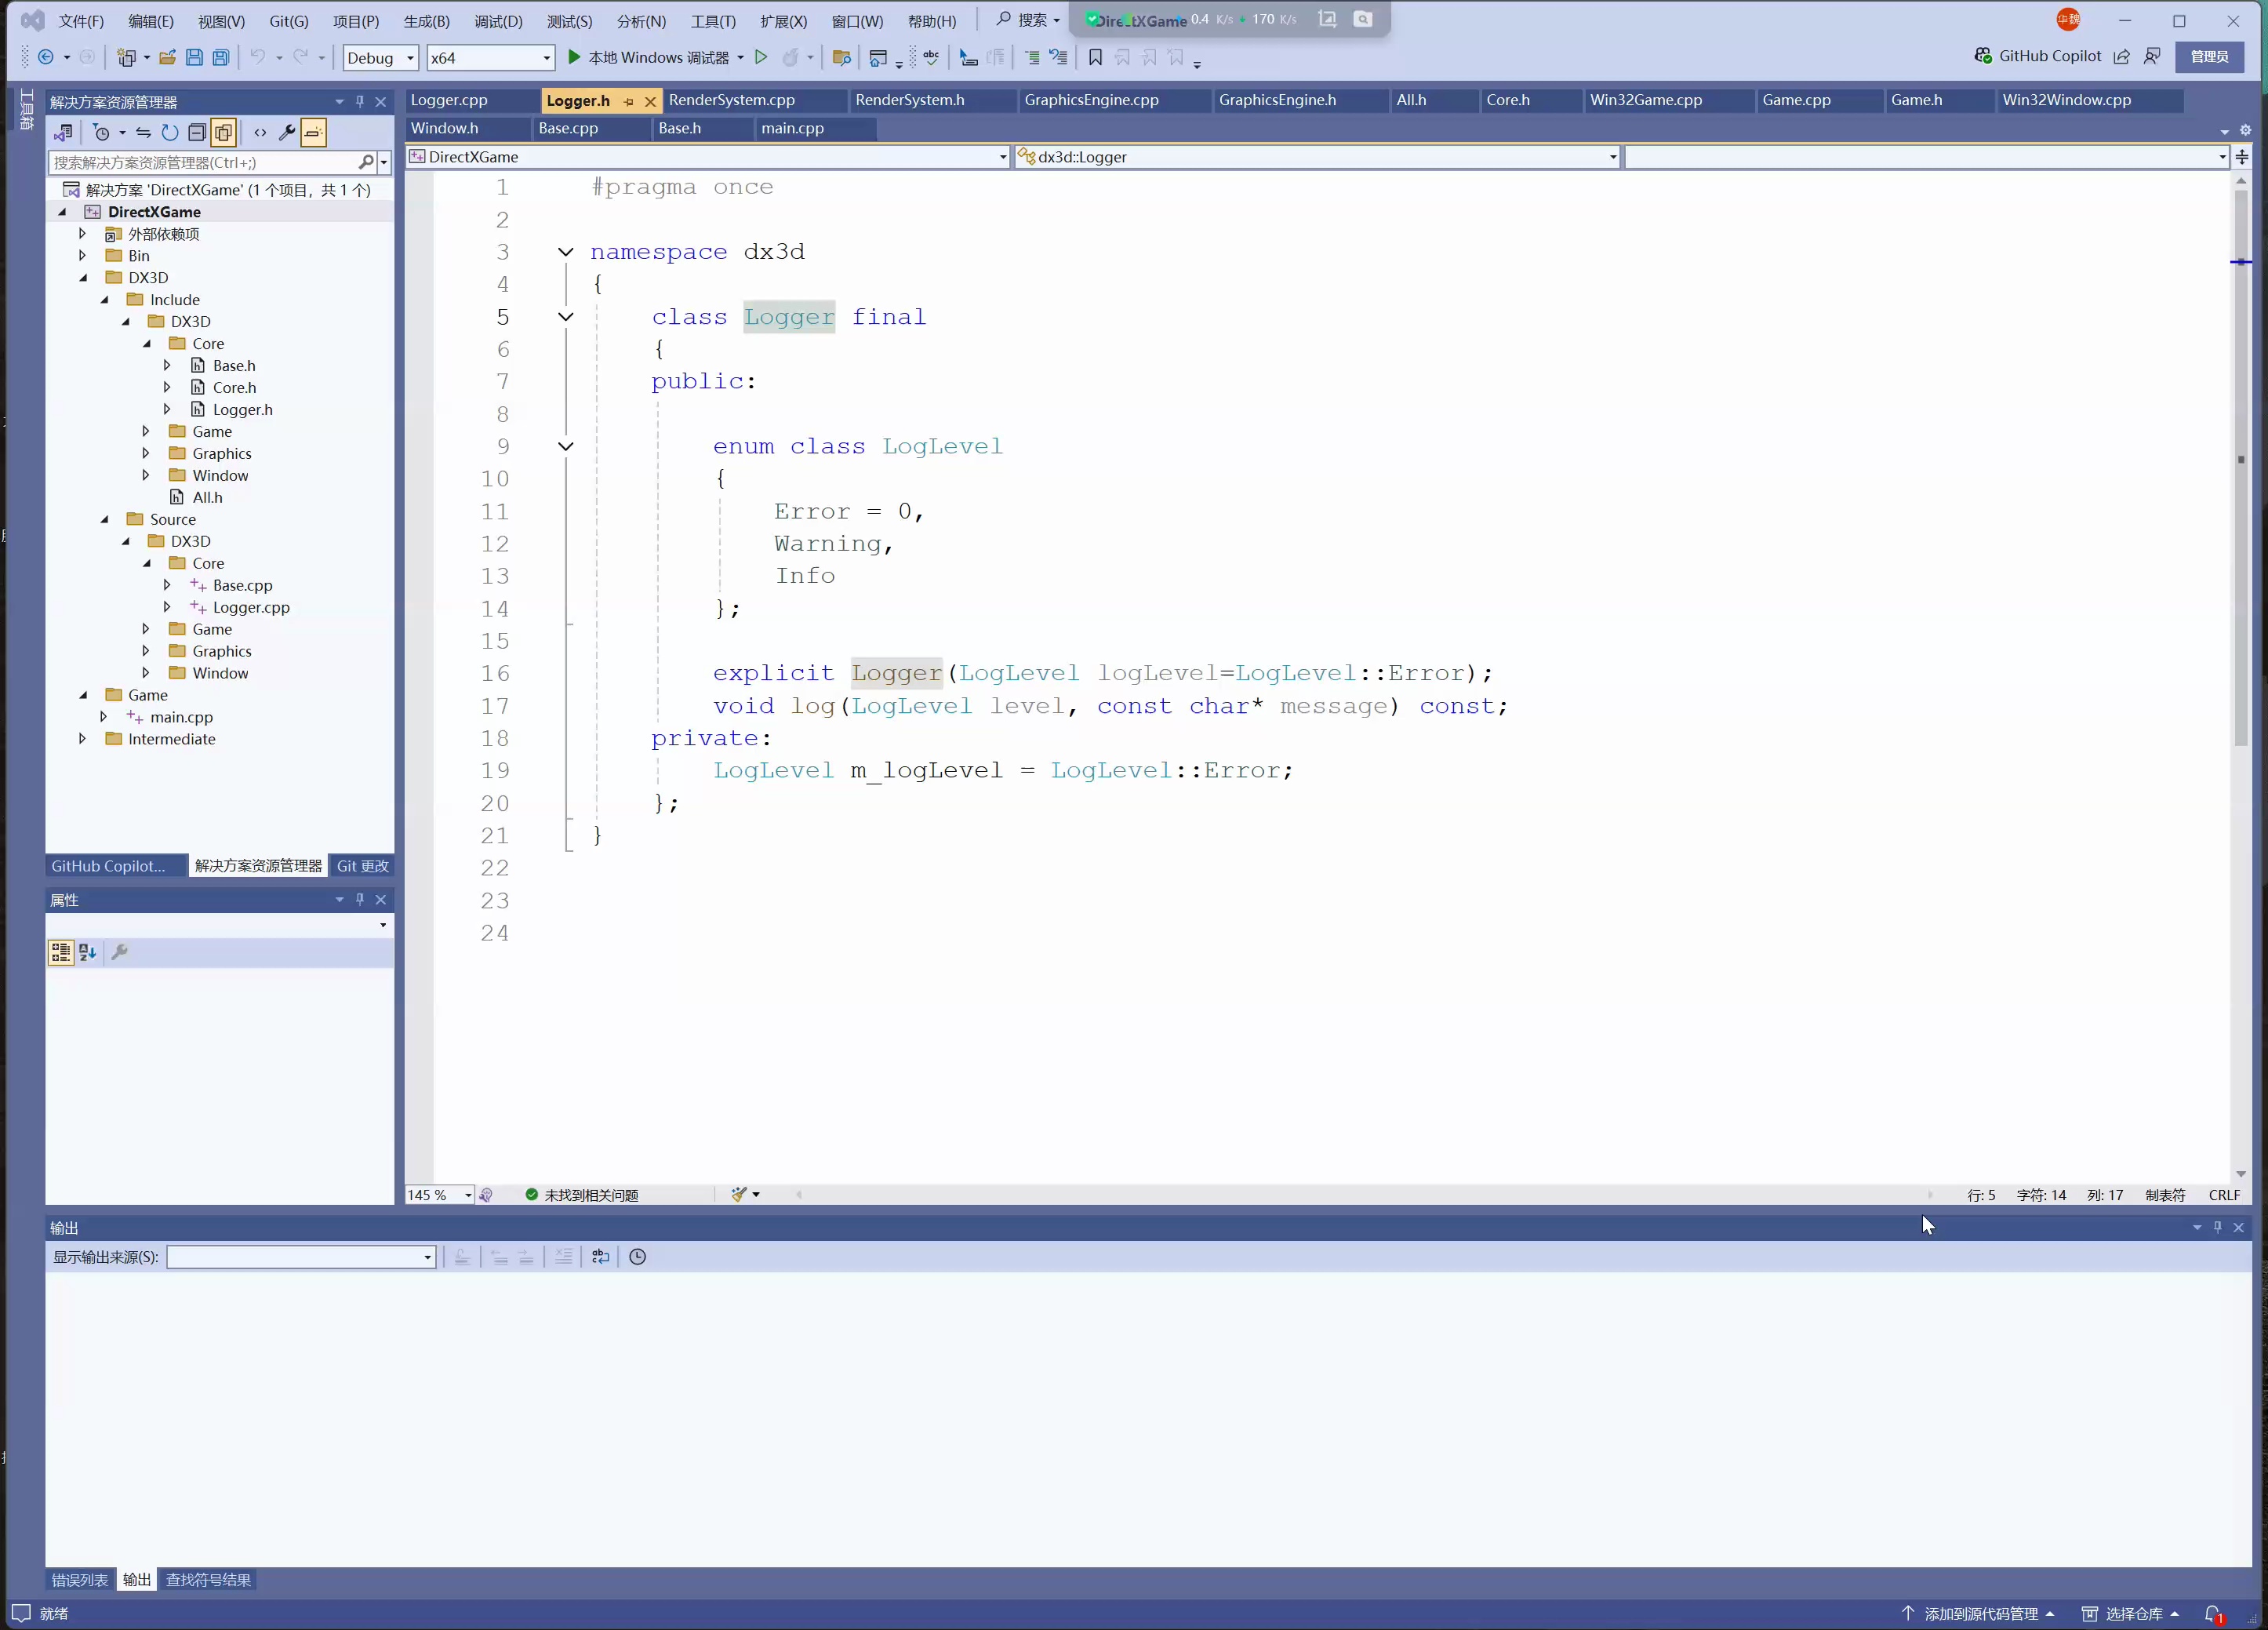Viewport: 2268px width, 1630px height.
Task: Click the code cleanup broom icon
Action: (x=739, y=1194)
